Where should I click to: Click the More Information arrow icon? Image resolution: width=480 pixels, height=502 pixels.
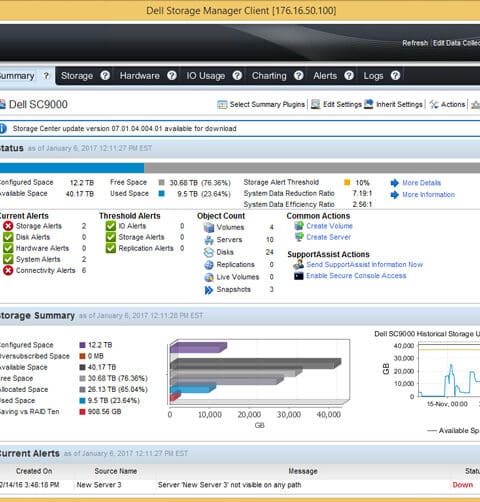395,195
